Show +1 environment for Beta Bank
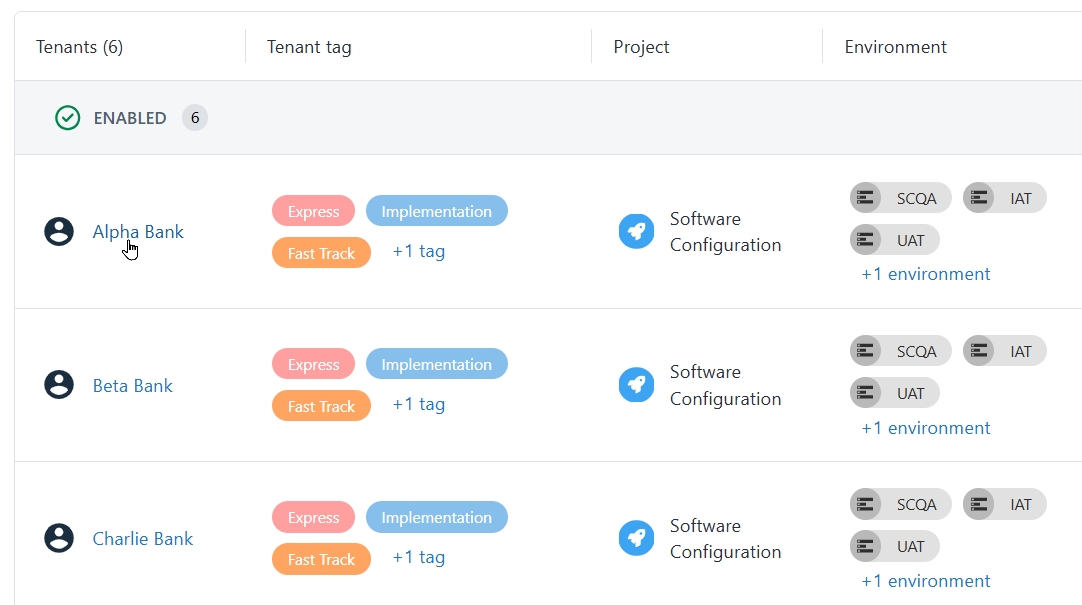The height and width of the screenshot is (605, 1082). click(x=925, y=428)
